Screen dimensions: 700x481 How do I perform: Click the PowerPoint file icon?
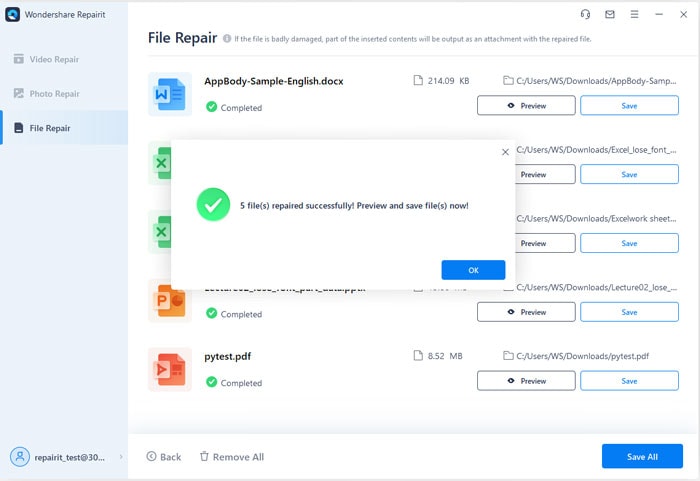[x=168, y=300]
